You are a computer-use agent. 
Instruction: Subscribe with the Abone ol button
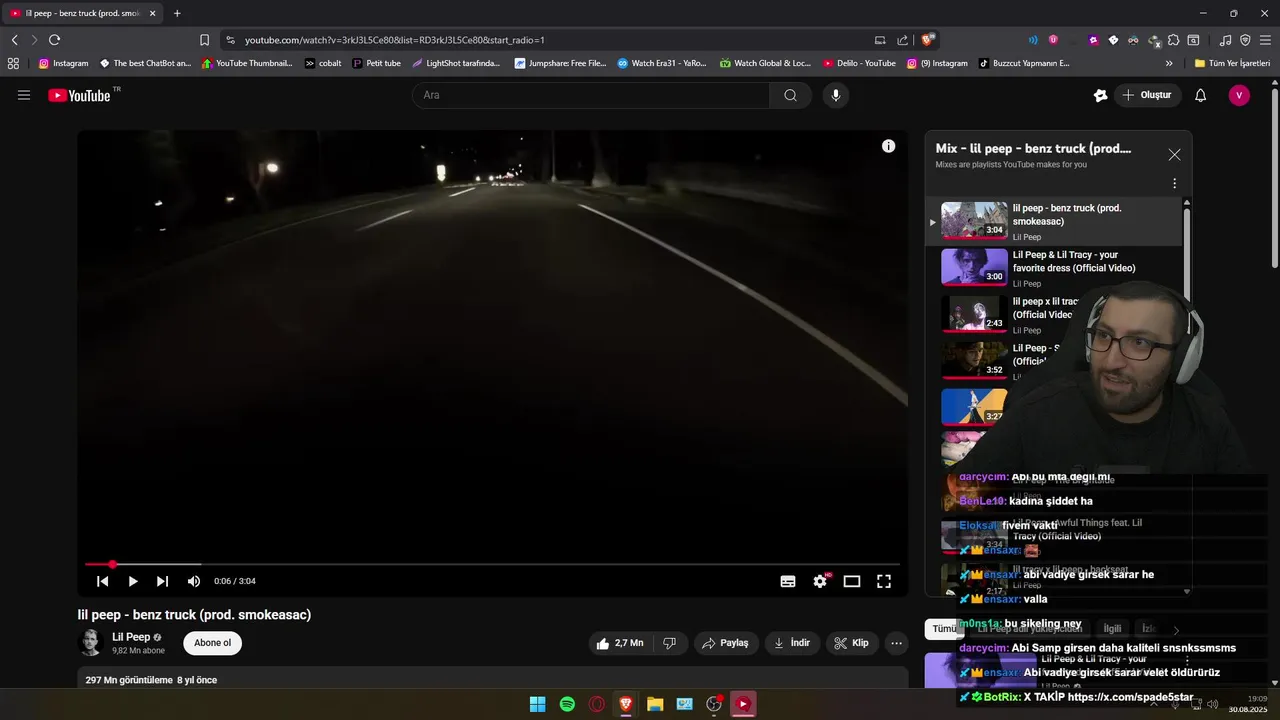[212, 643]
